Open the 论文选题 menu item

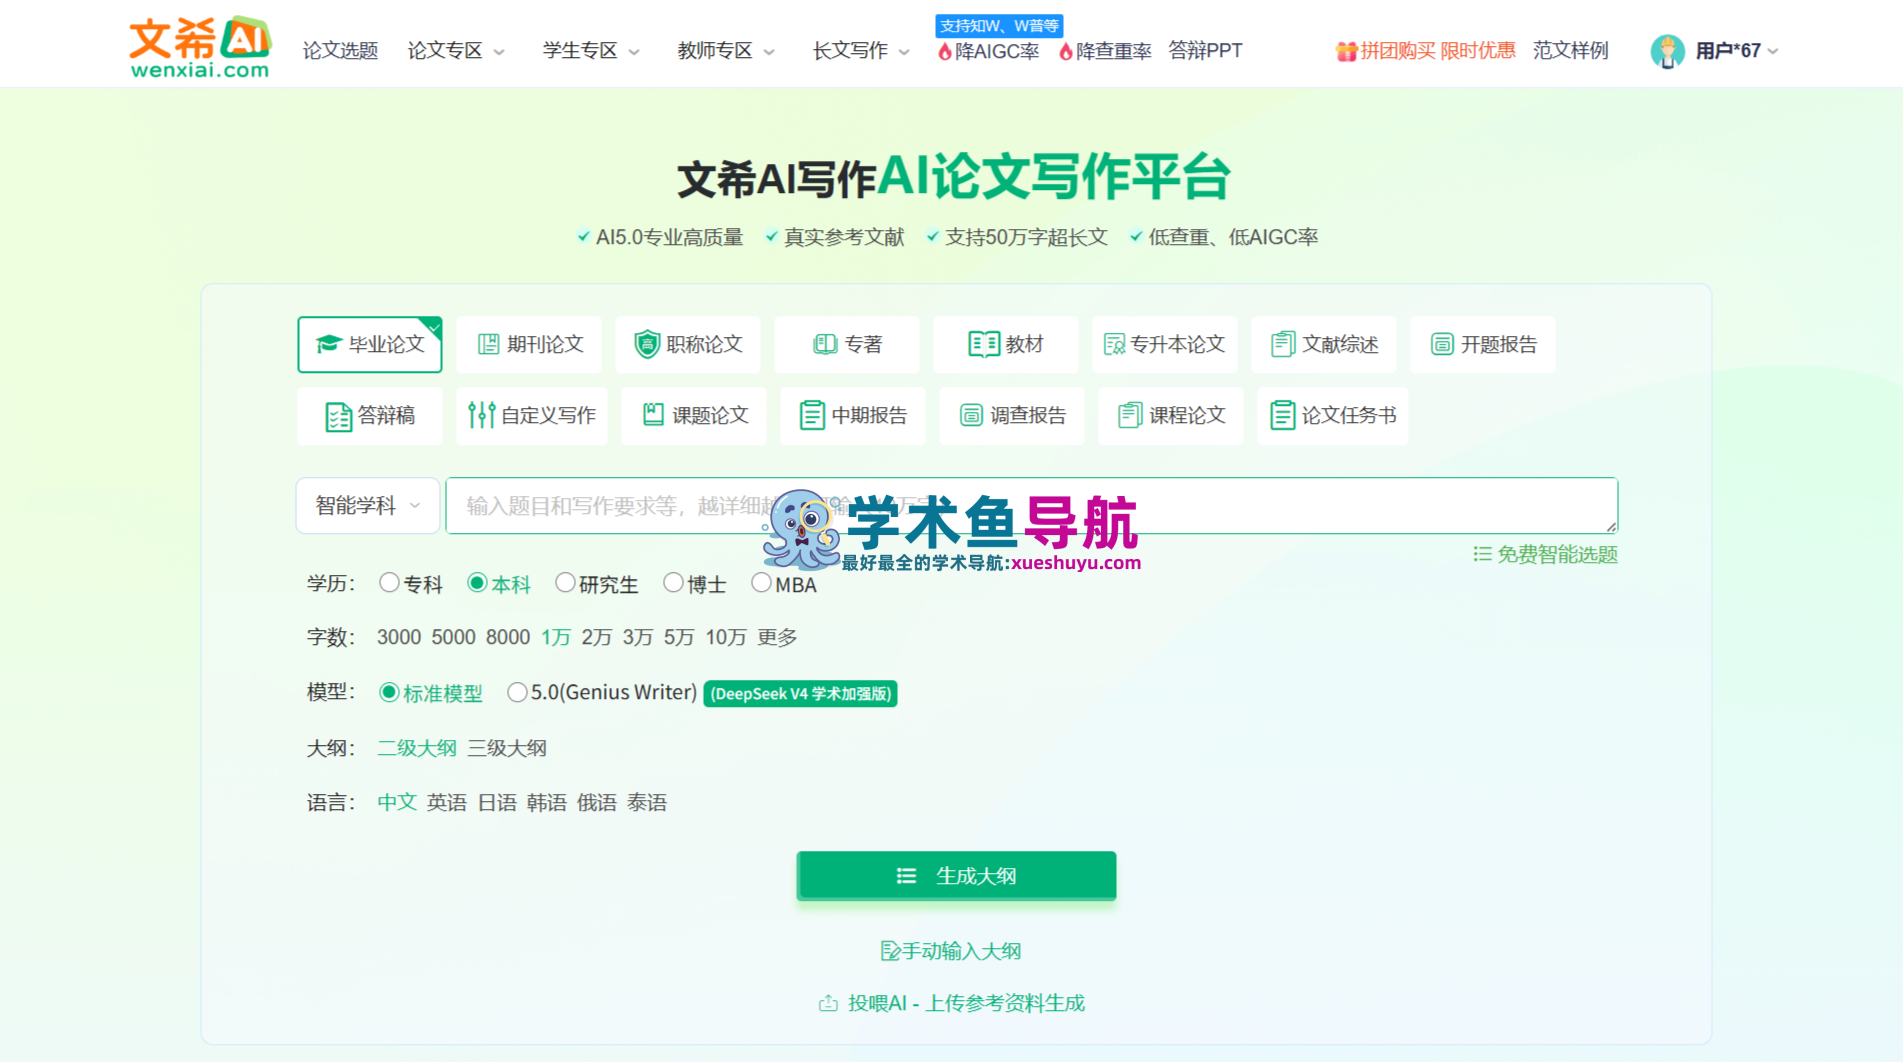coord(340,51)
